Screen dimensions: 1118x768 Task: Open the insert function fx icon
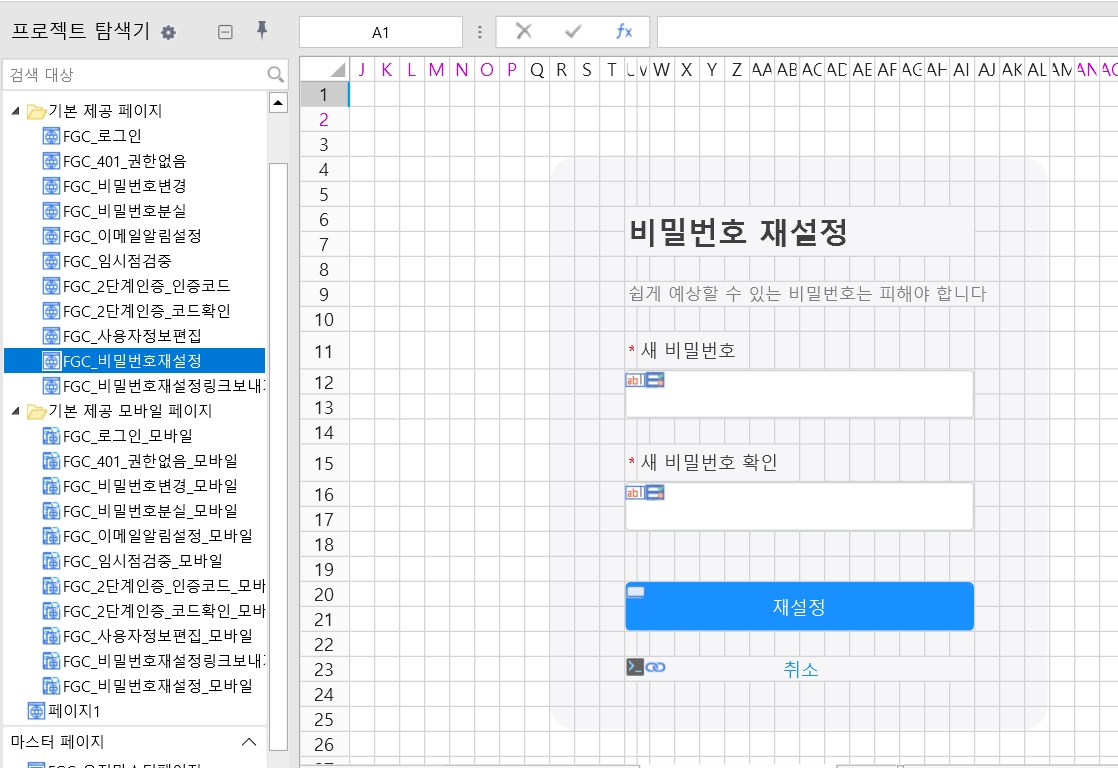pyautogui.click(x=624, y=32)
